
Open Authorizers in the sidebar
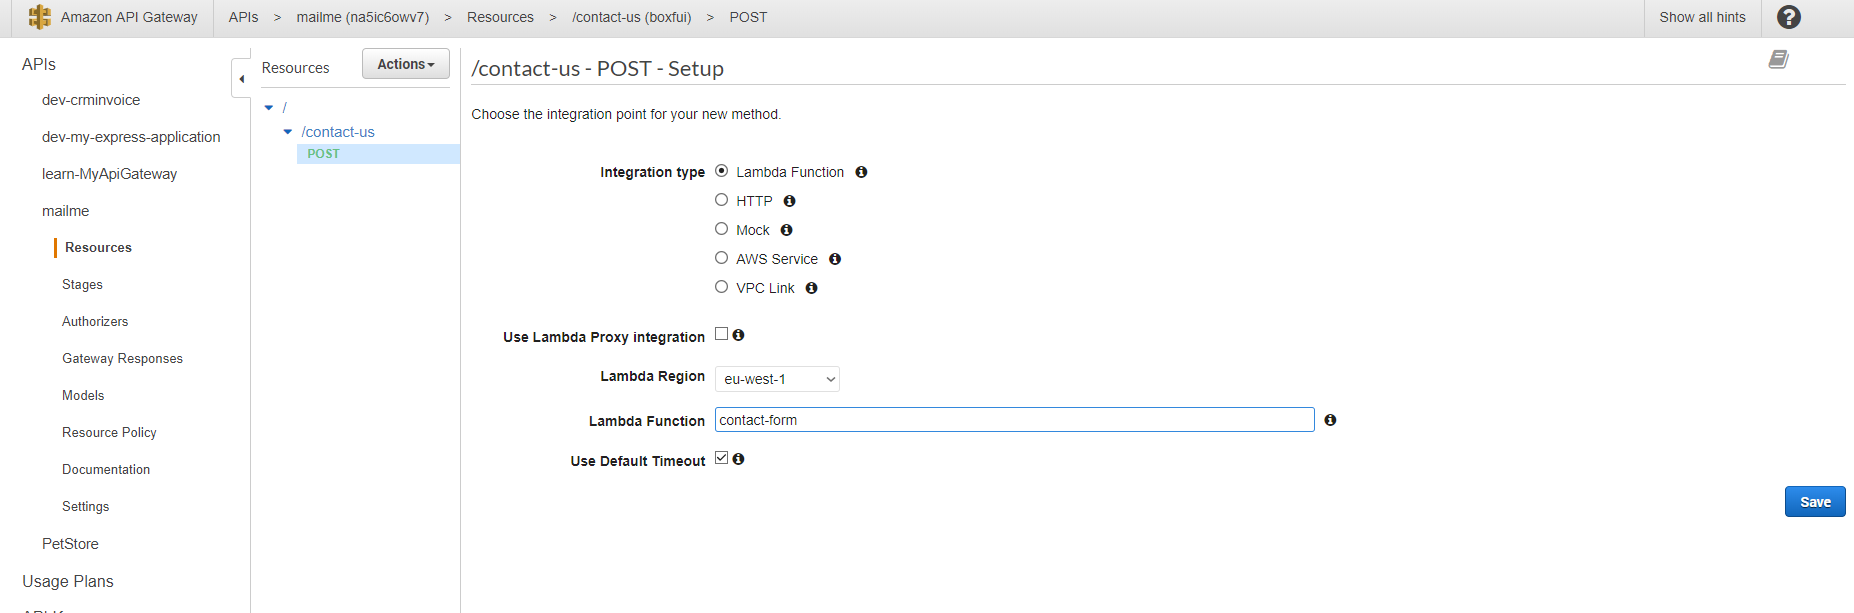pos(95,322)
